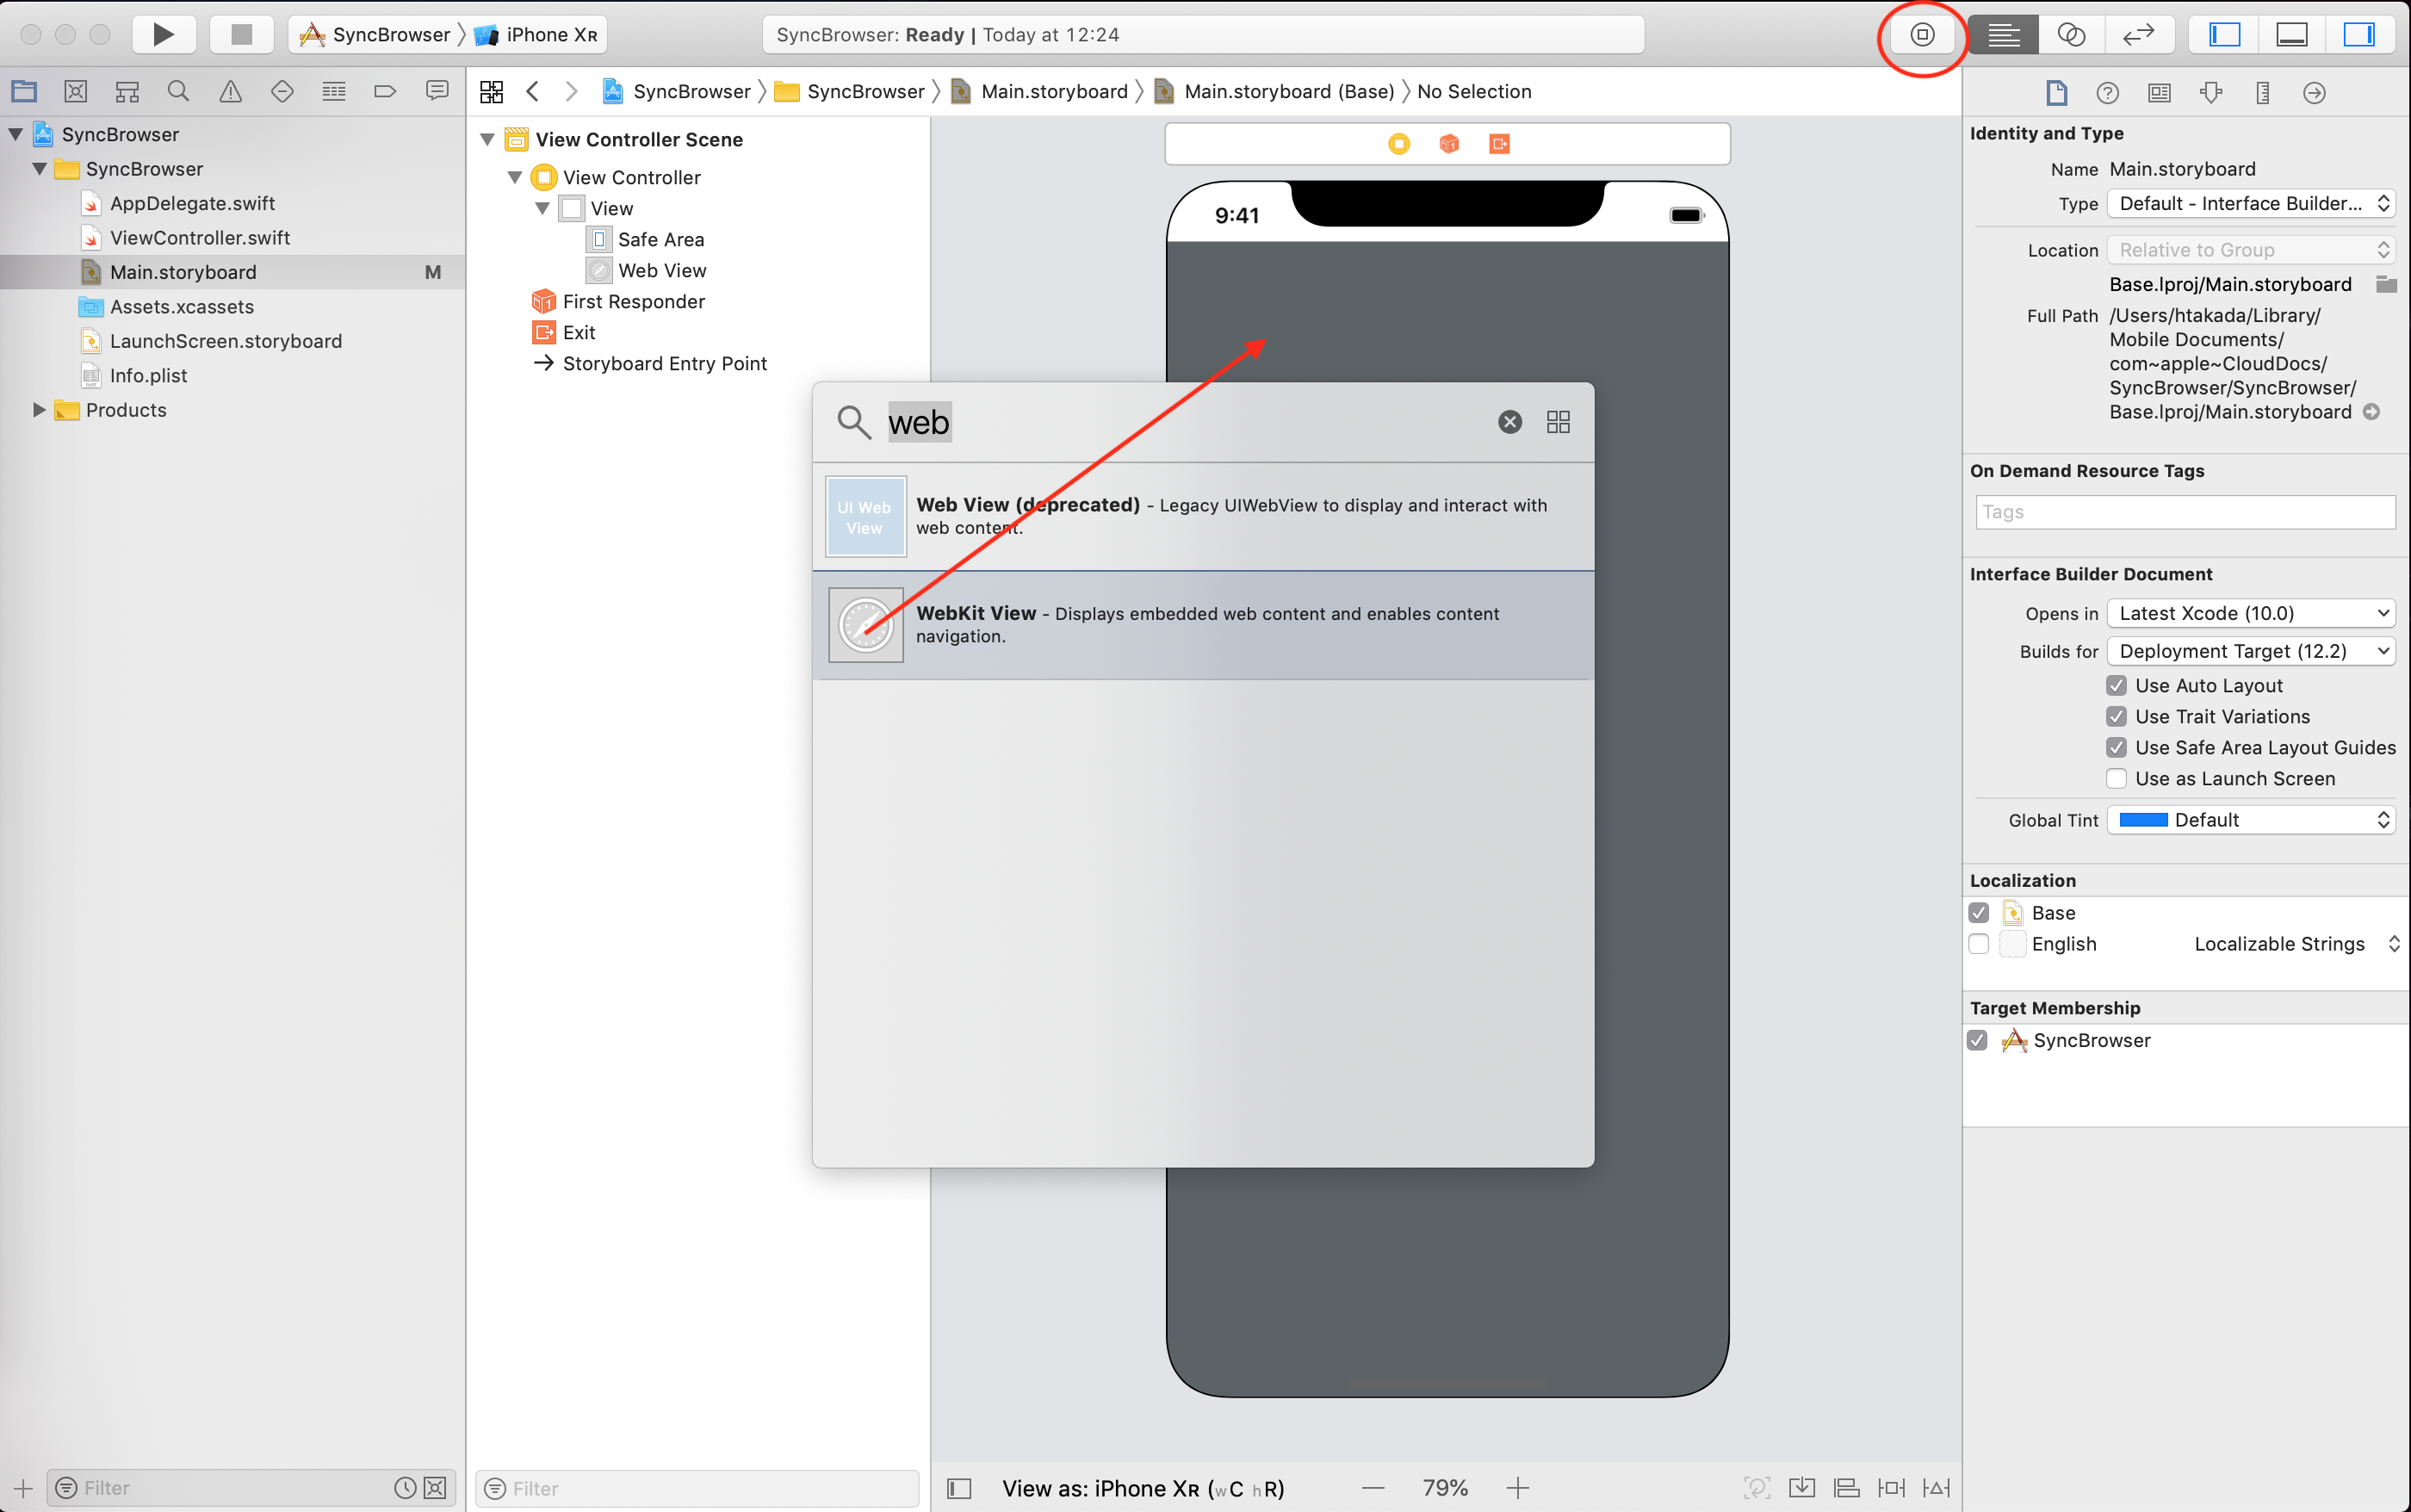Click the iPhone XR destination selector
This screenshot has width=2411, height=1512.
click(538, 34)
